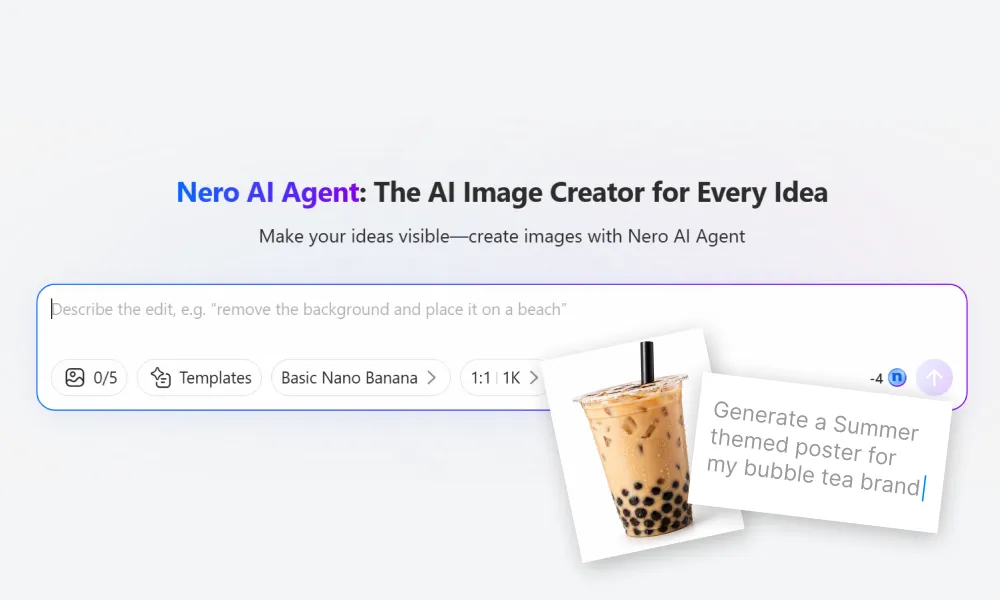Click the blue credits coin icon
Screen dimensions: 1000x600
pos(897,377)
